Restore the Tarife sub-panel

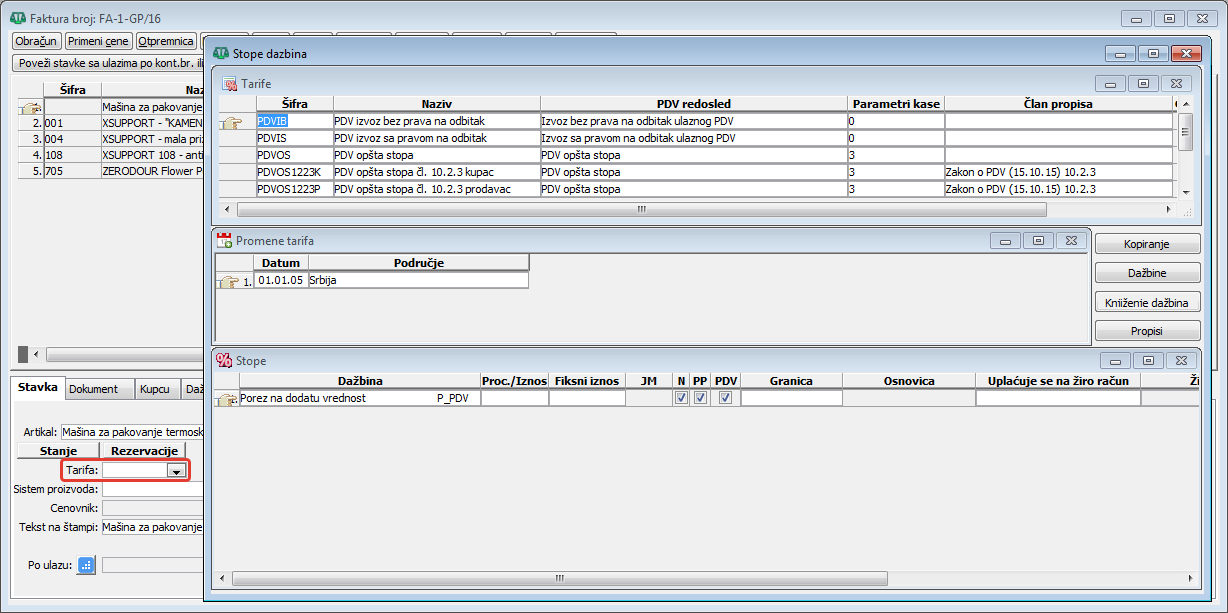1143,84
